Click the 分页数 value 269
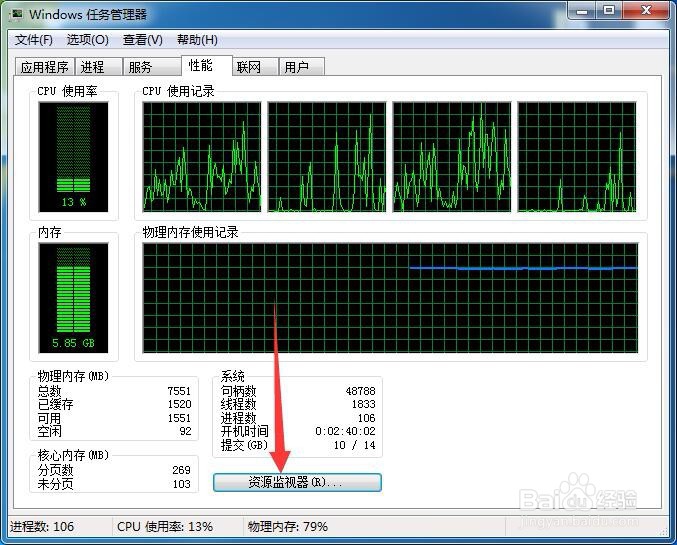The image size is (677, 545). coord(181,470)
